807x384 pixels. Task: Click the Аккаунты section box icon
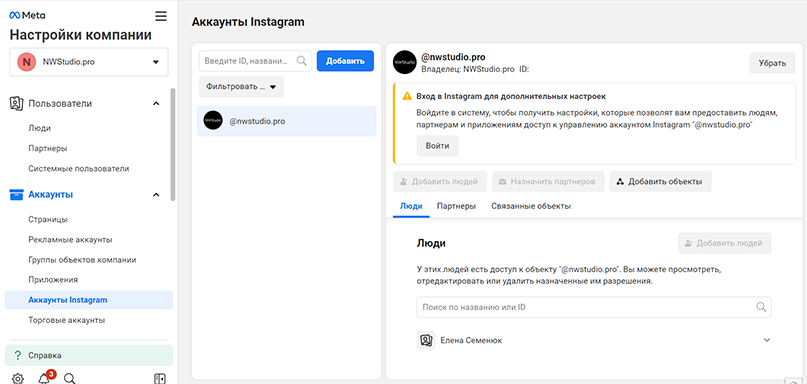coord(17,195)
